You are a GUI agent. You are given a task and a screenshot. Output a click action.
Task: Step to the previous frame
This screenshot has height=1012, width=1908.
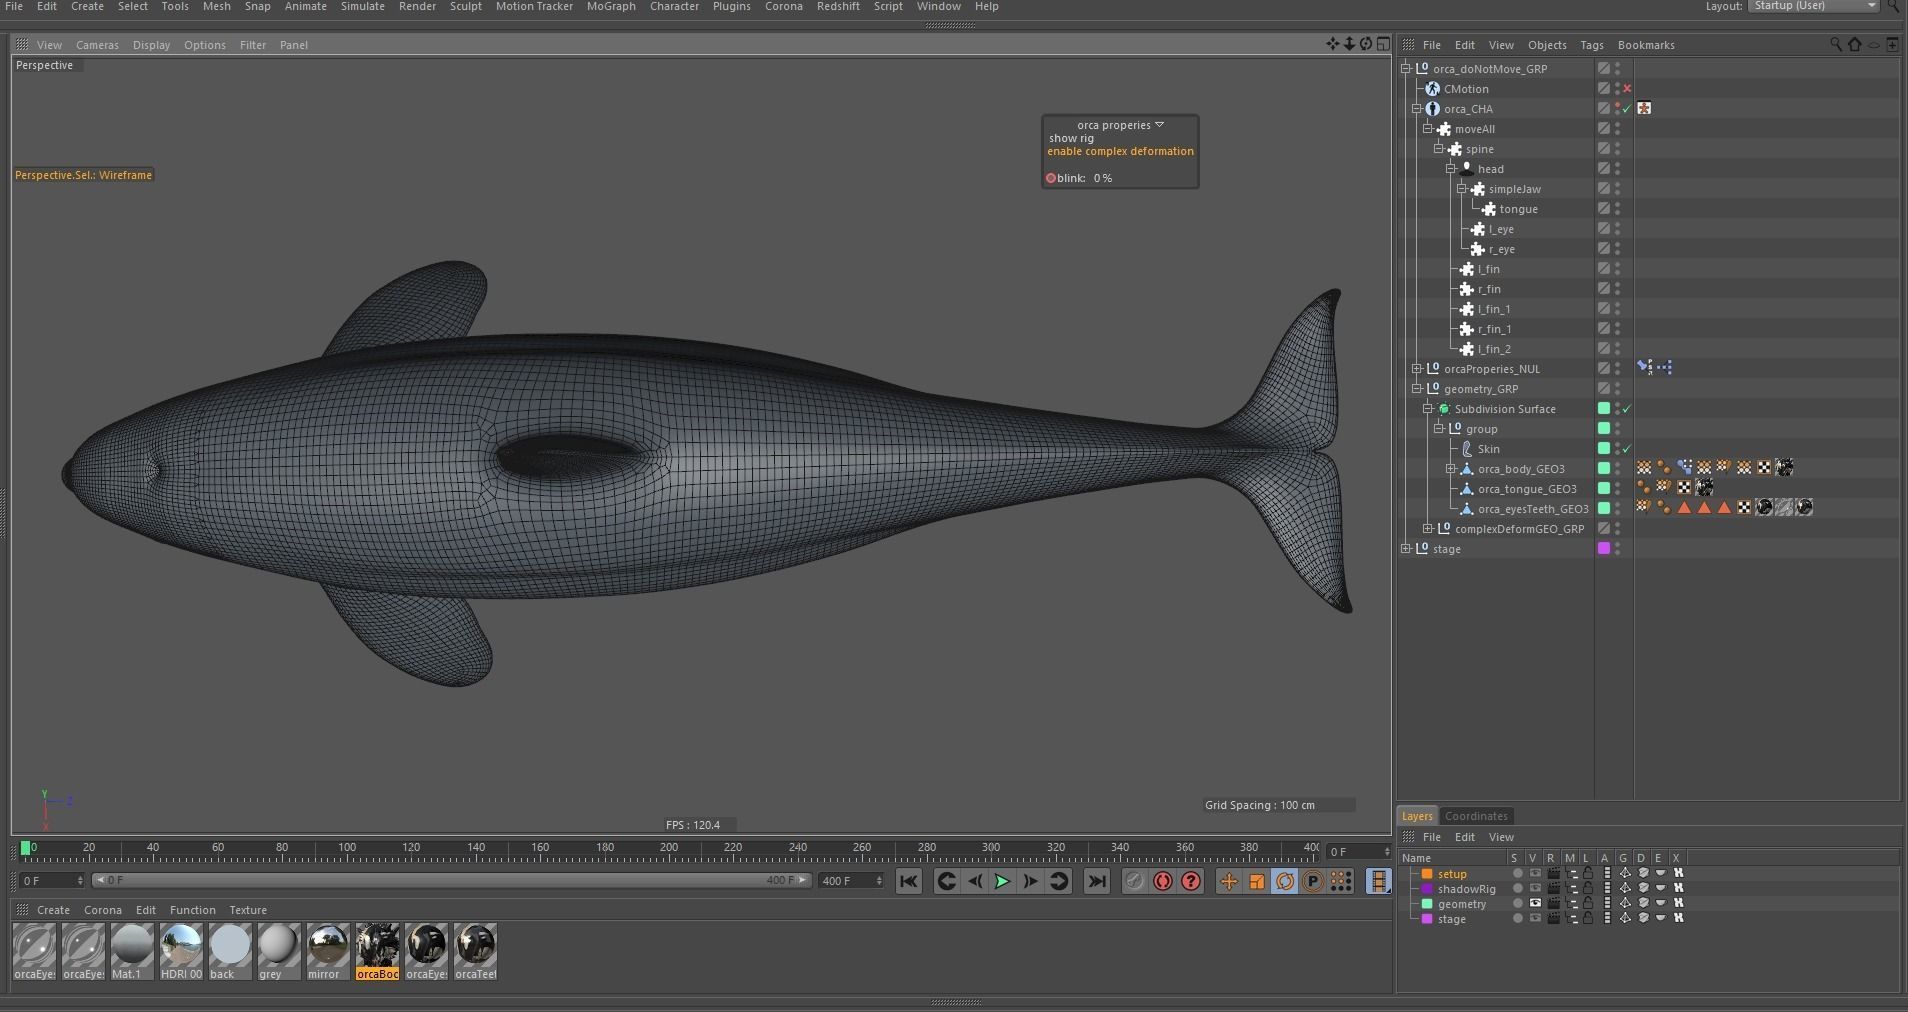pyautogui.click(x=975, y=881)
